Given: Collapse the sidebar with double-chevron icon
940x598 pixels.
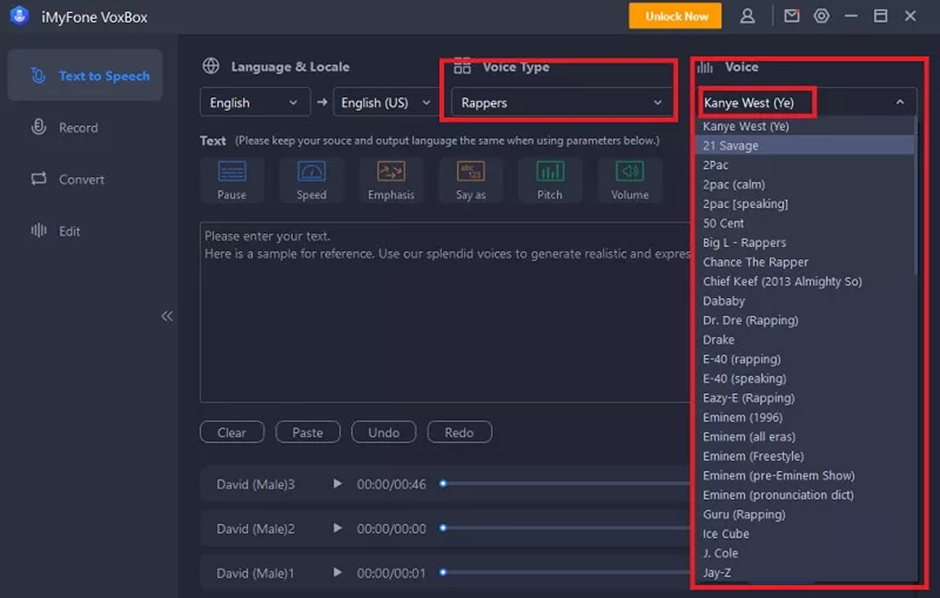Looking at the screenshot, I should coord(167,316).
